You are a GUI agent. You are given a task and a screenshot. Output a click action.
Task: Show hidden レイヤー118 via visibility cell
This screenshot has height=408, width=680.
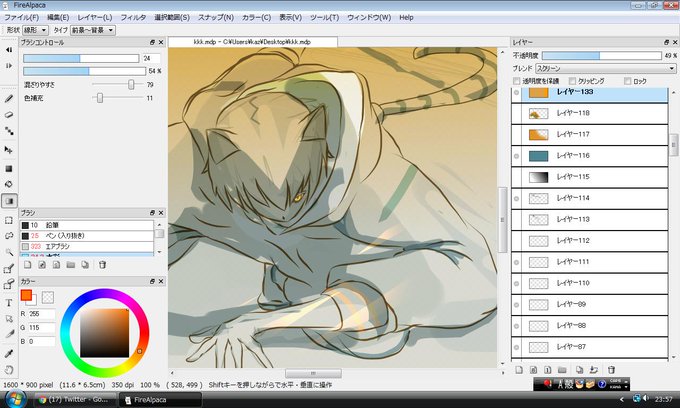tap(517, 113)
